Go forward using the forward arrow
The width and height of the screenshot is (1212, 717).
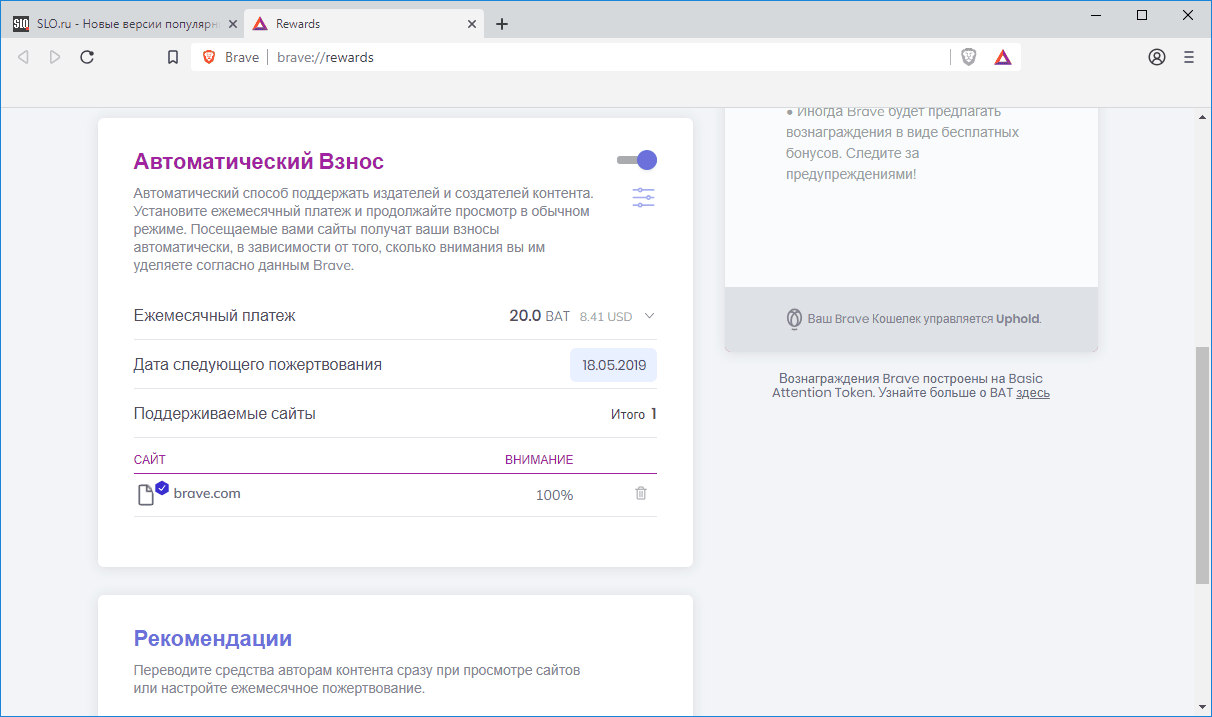pyautogui.click(x=55, y=57)
